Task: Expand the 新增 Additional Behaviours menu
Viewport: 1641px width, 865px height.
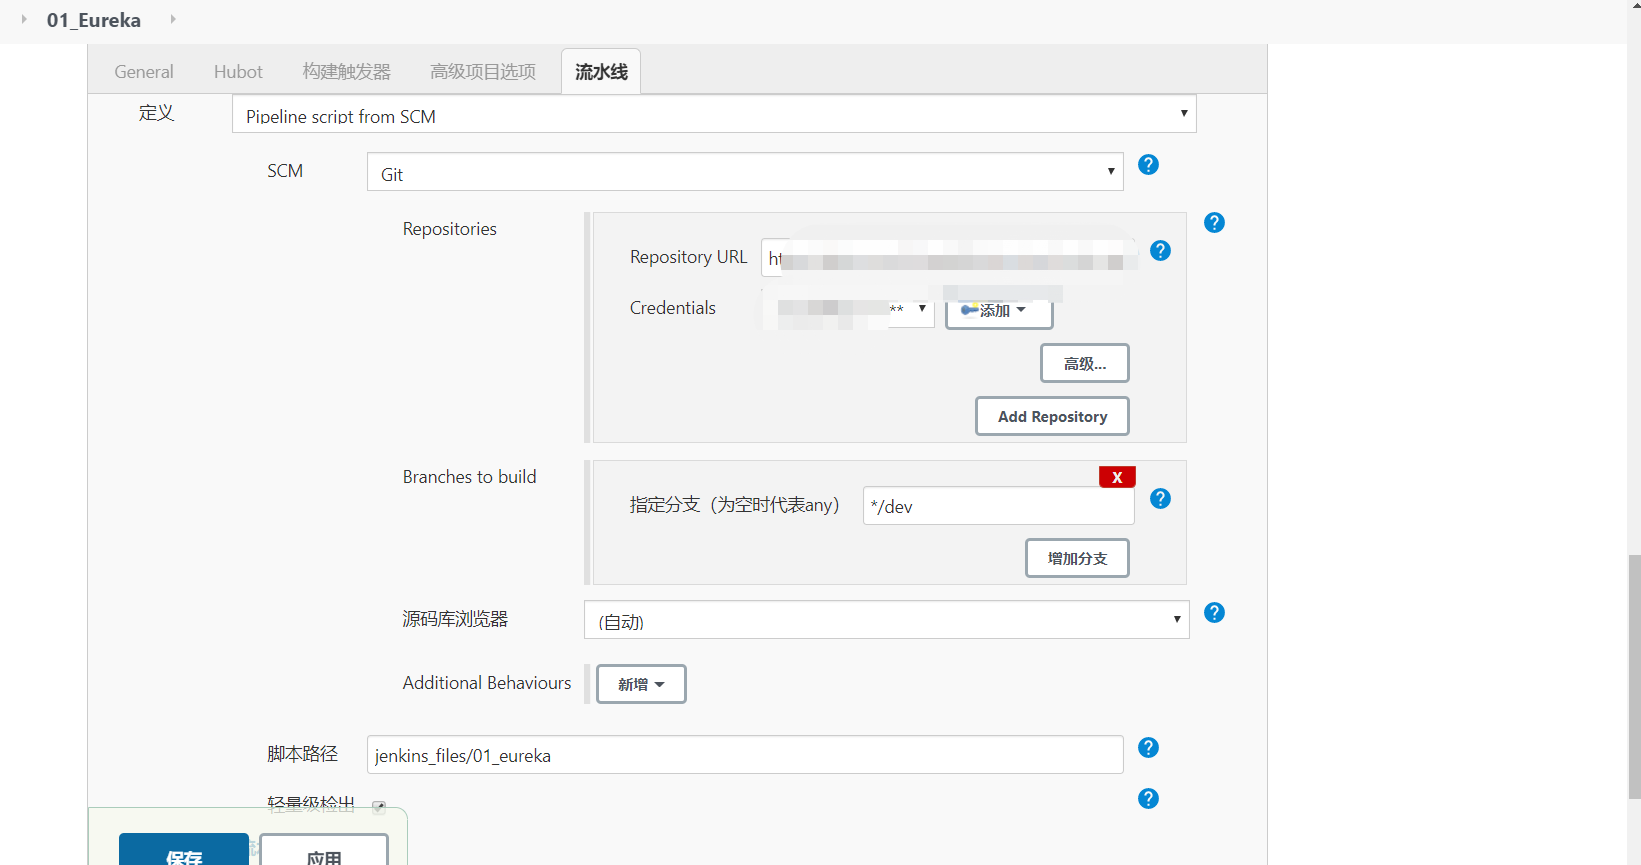Action: pos(641,684)
